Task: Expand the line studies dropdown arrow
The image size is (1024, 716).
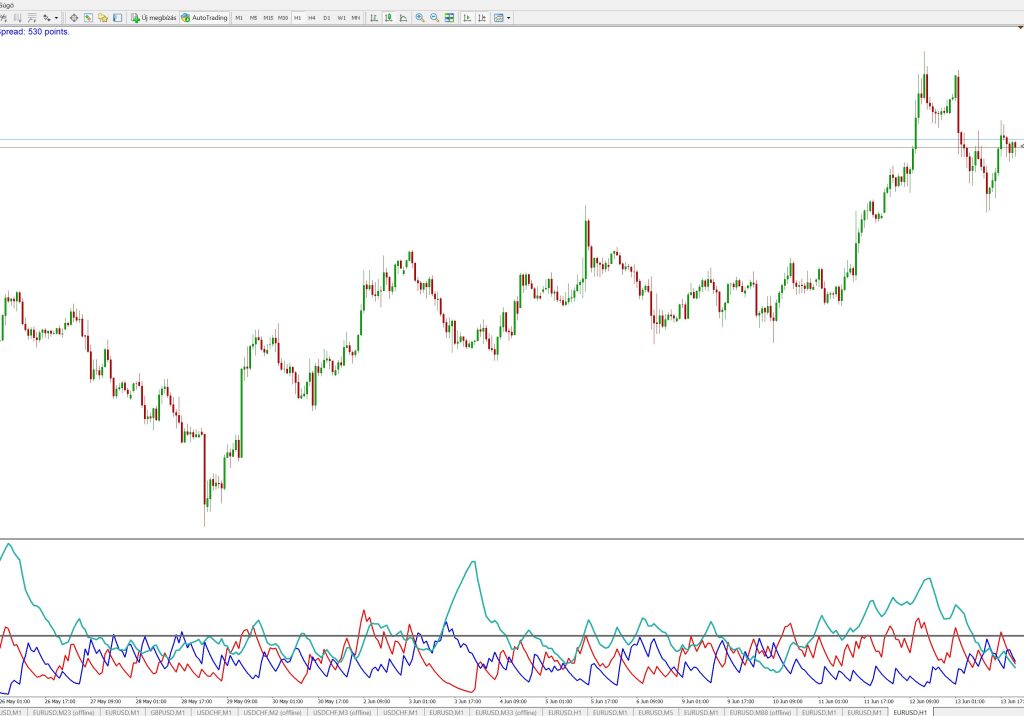Action: [x=56, y=18]
